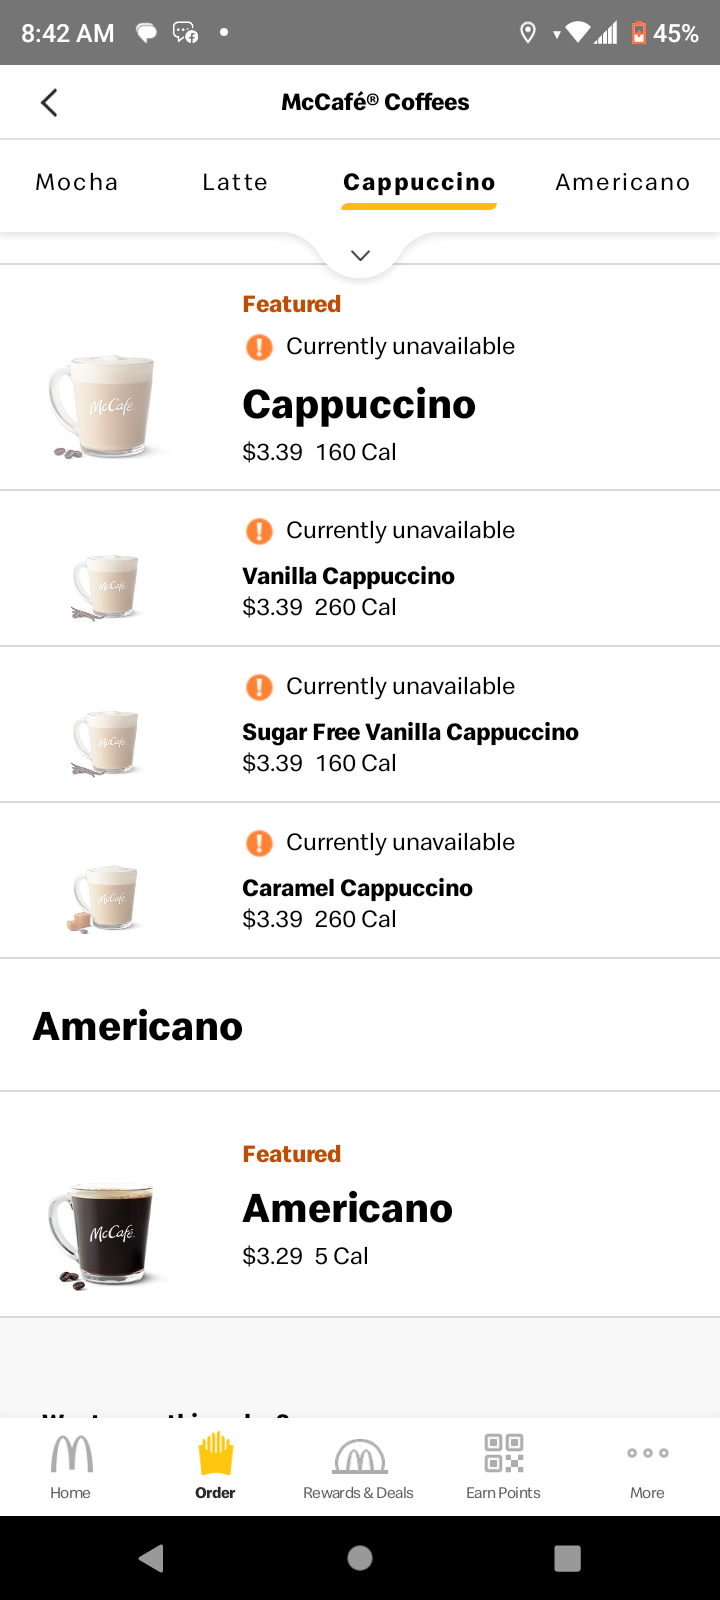
Task: Select the Americano tab
Action: point(622,182)
